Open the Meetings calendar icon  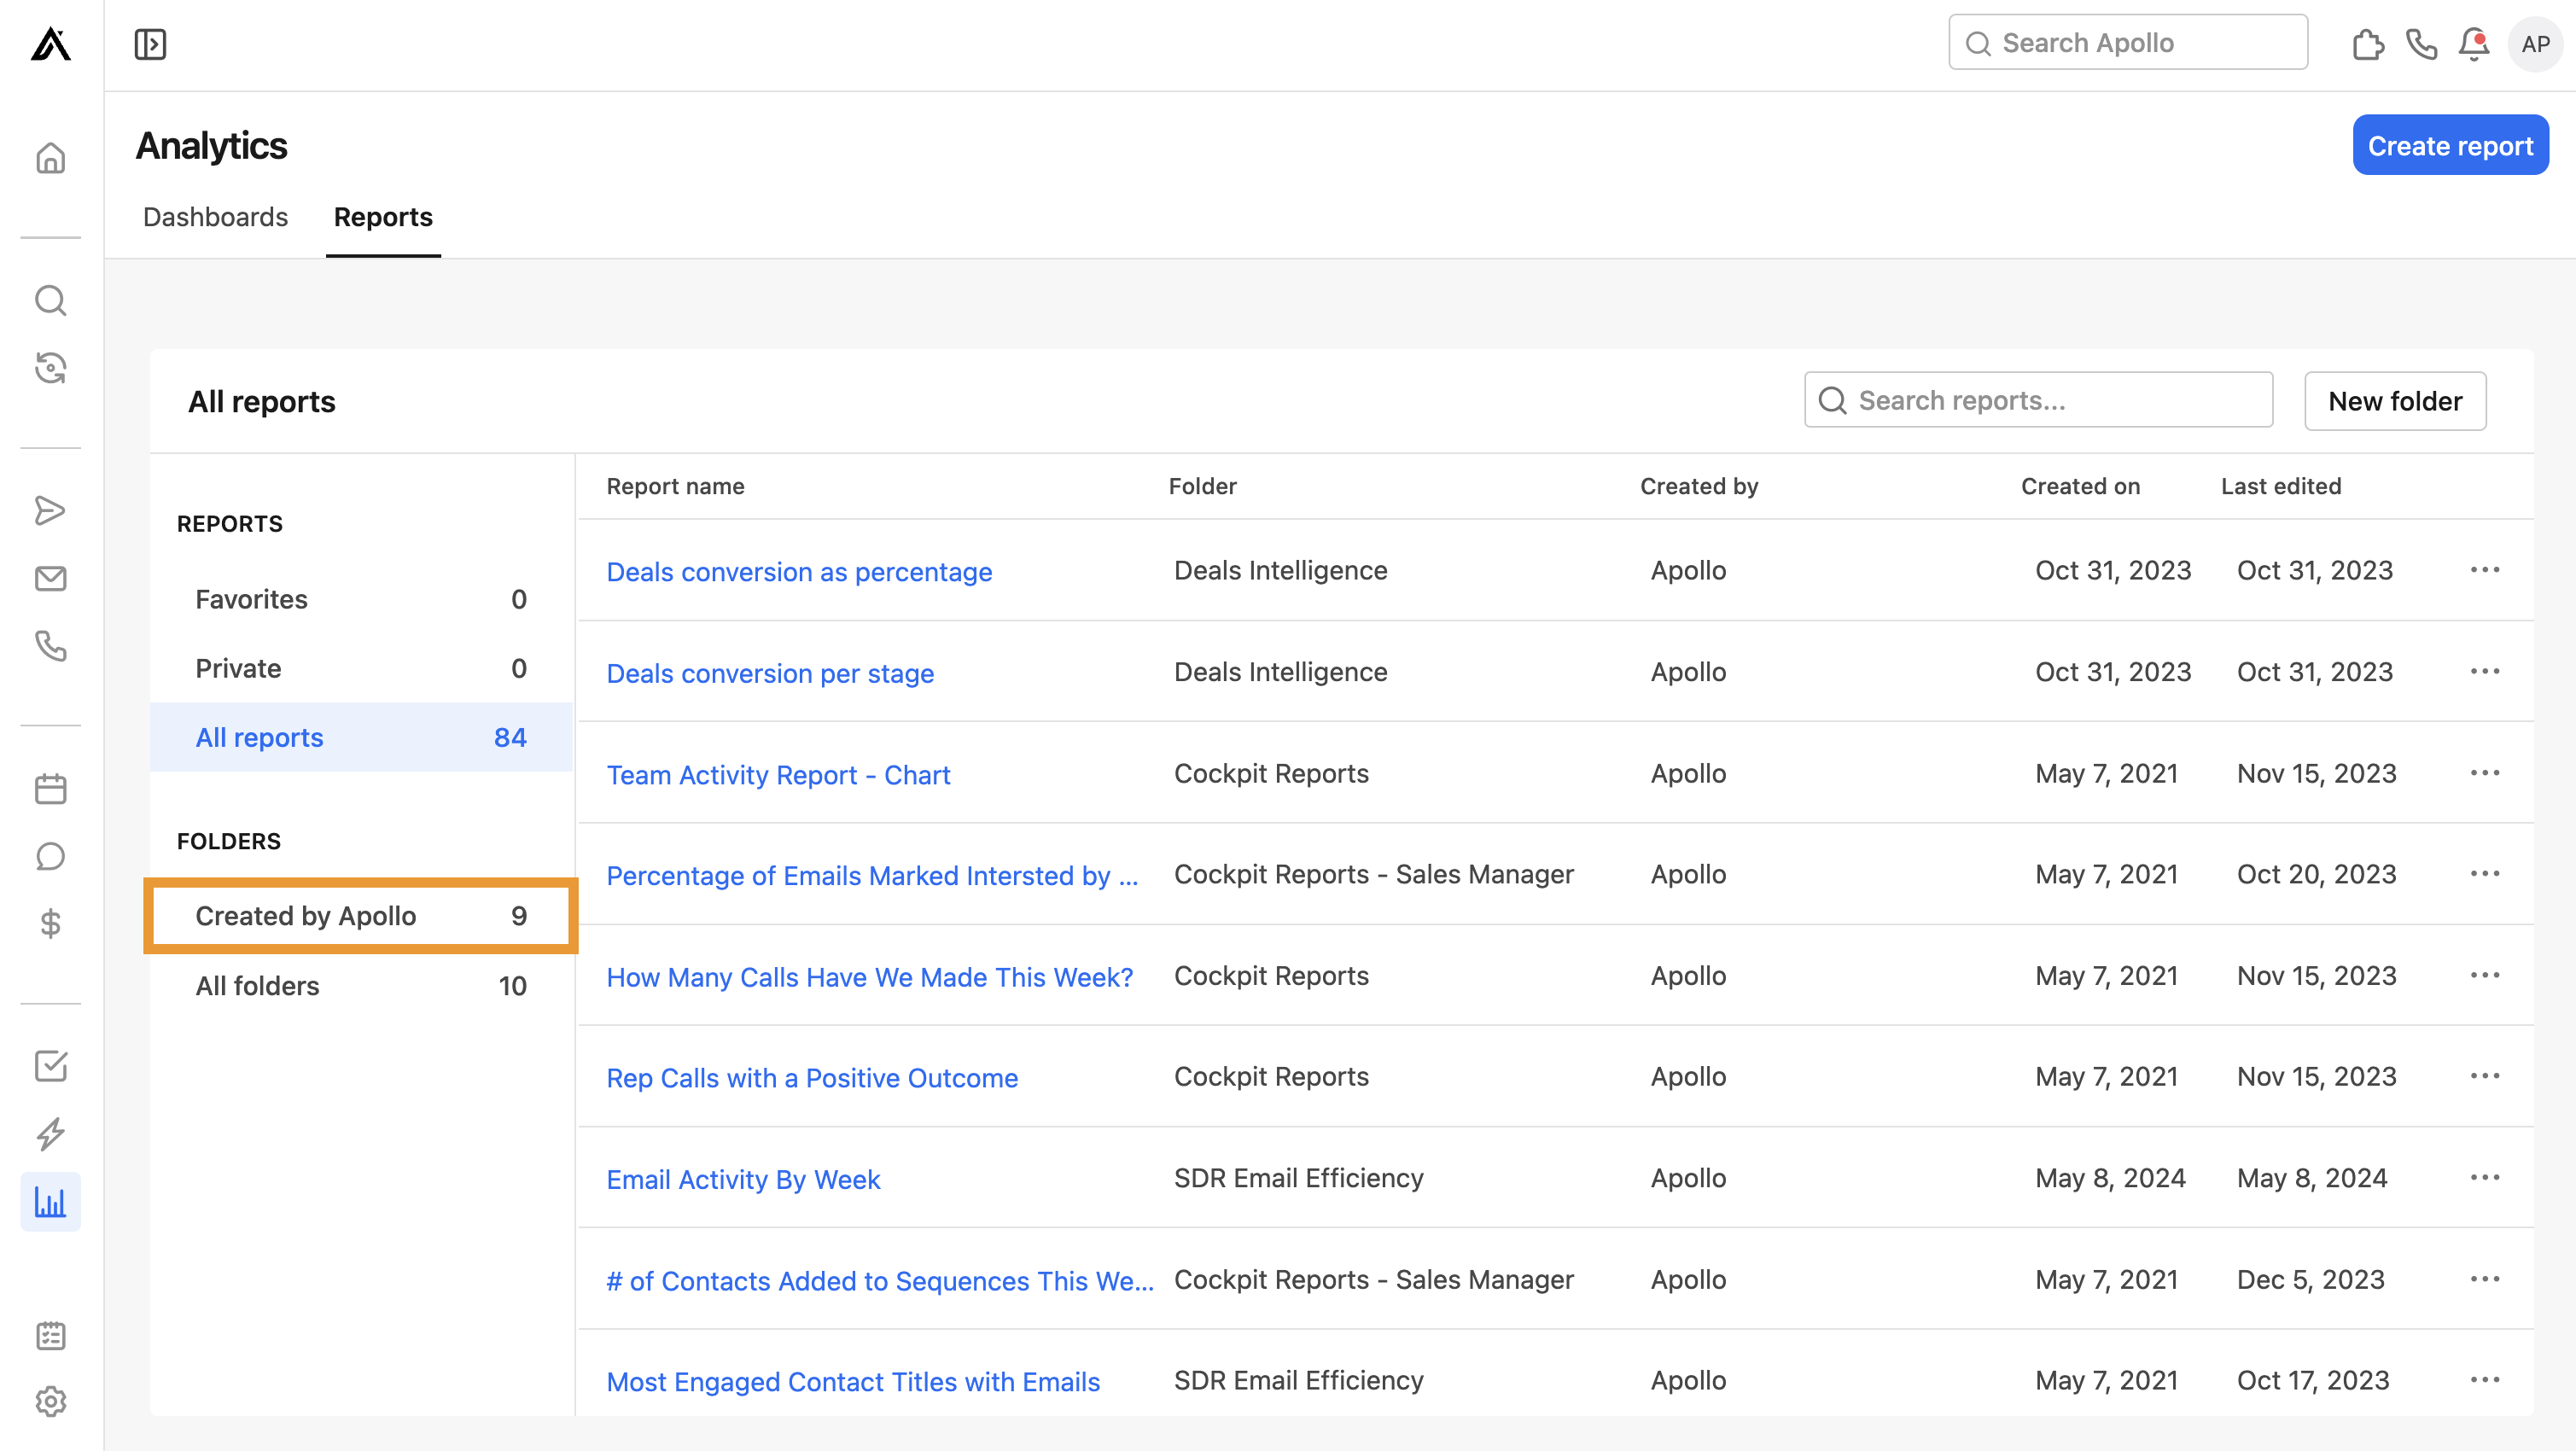(x=50, y=788)
